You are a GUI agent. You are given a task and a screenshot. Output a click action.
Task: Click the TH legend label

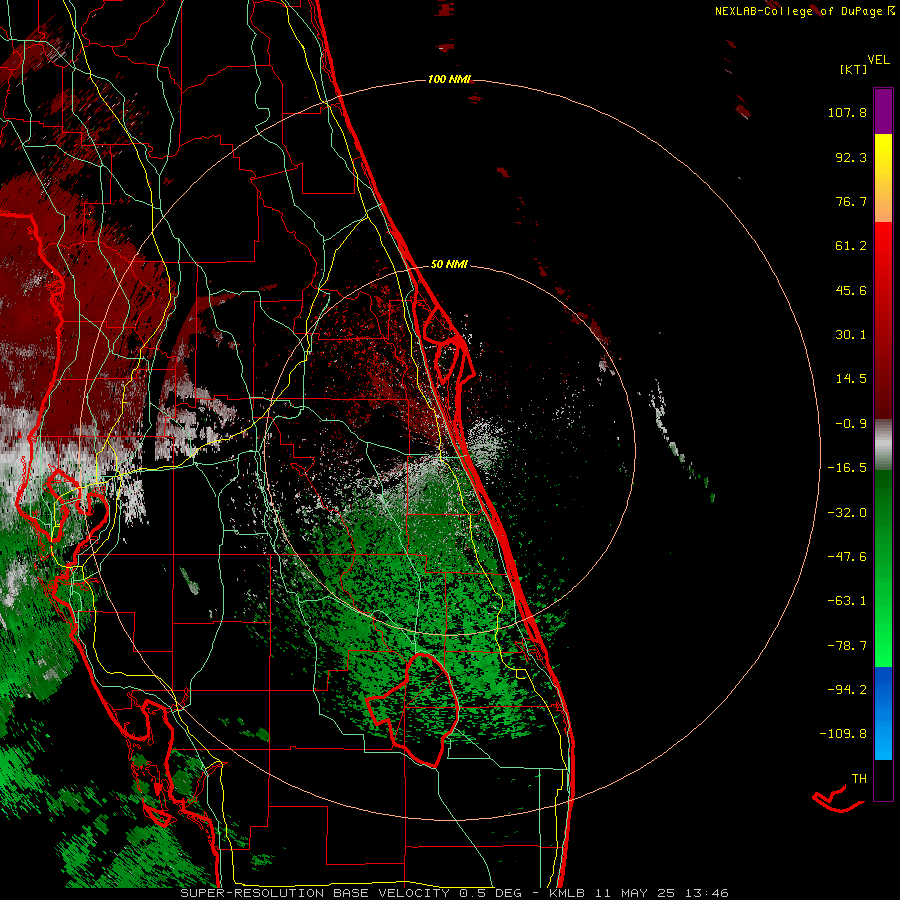click(x=859, y=779)
